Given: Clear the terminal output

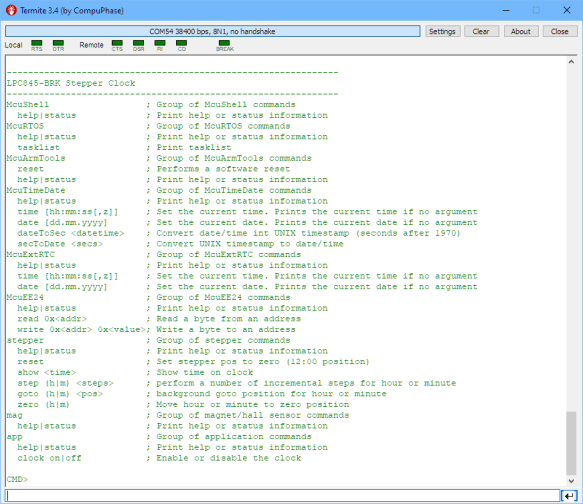Looking at the screenshot, I should click(481, 31).
